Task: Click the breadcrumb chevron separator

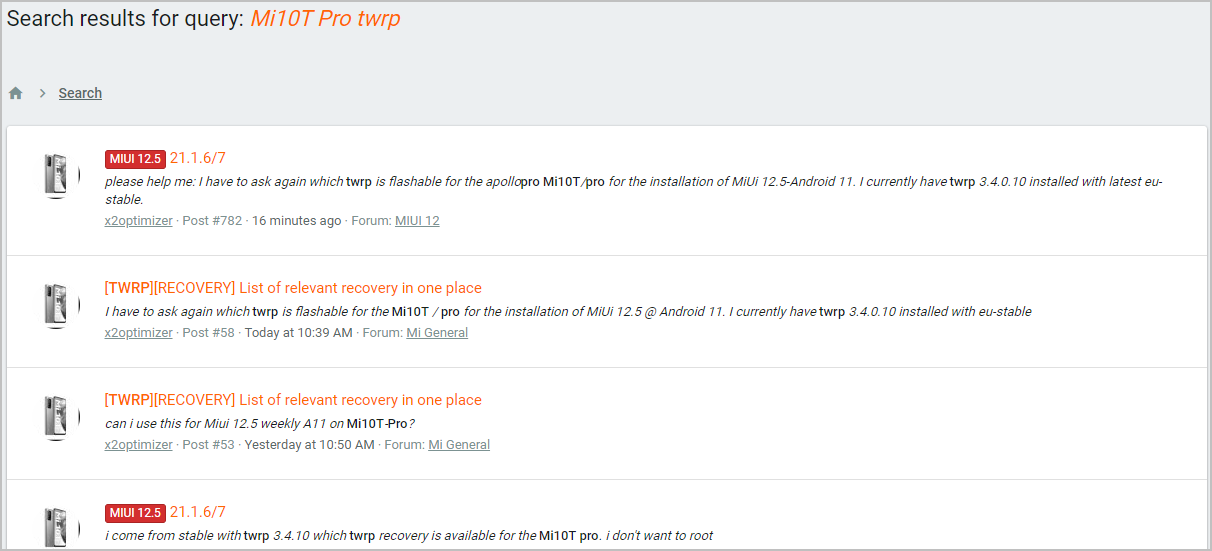Action: [x=43, y=93]
